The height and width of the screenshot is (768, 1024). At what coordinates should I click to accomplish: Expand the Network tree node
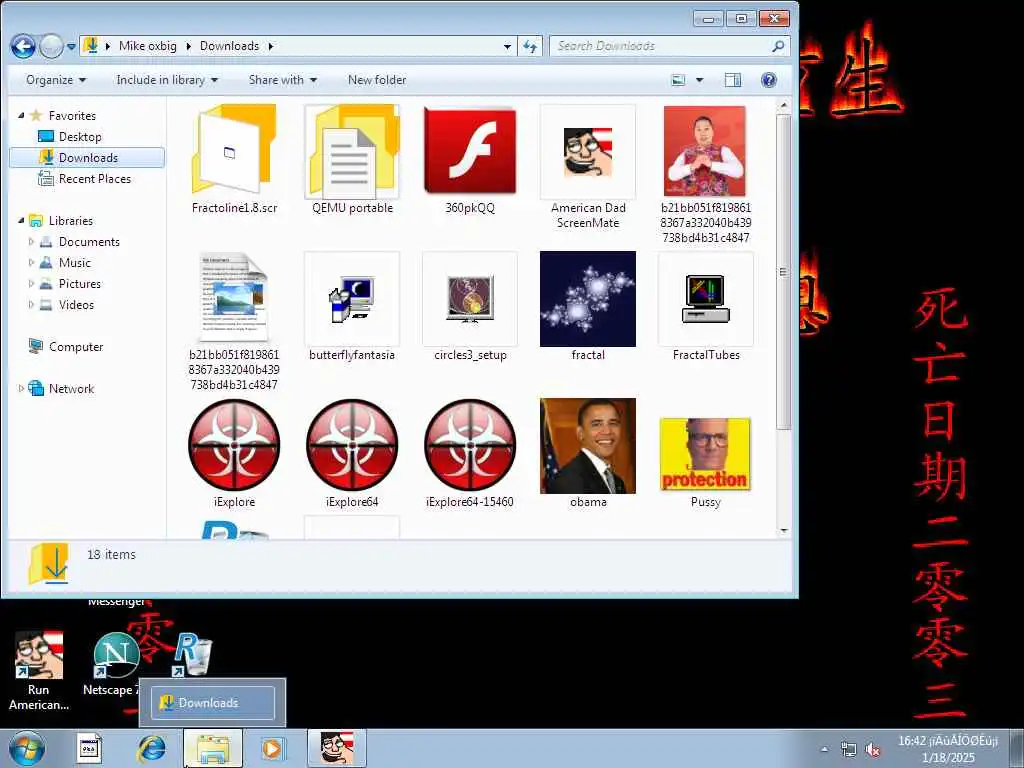21,389
